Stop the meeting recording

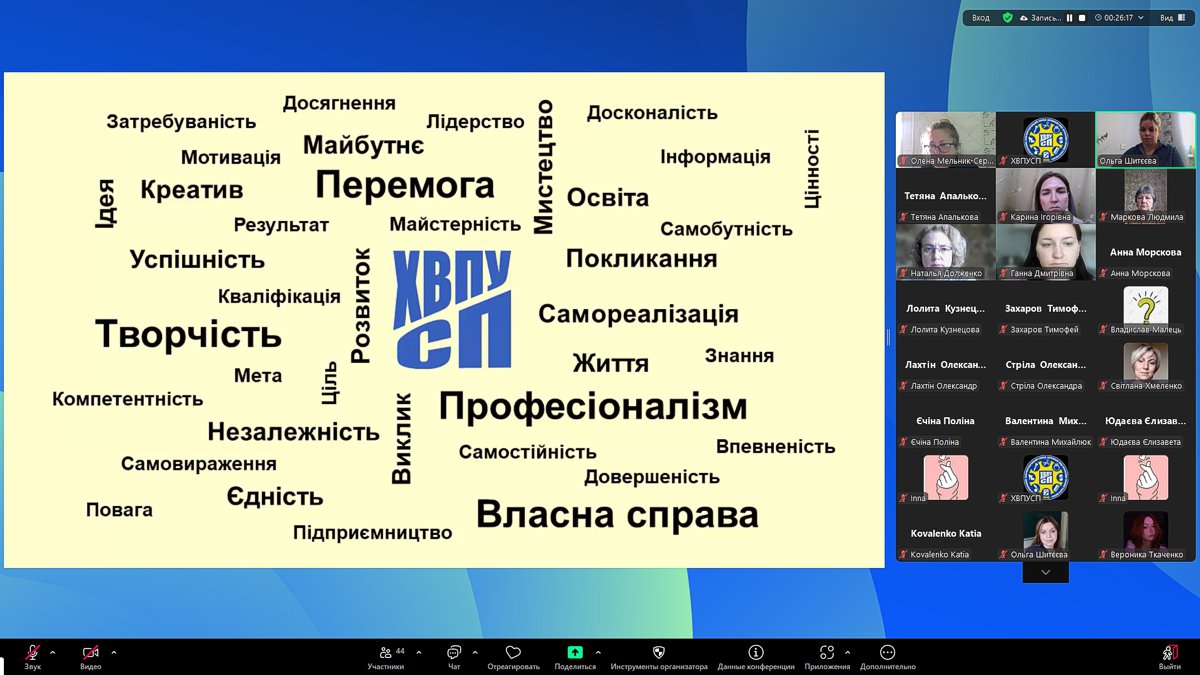coord(1081,18)
